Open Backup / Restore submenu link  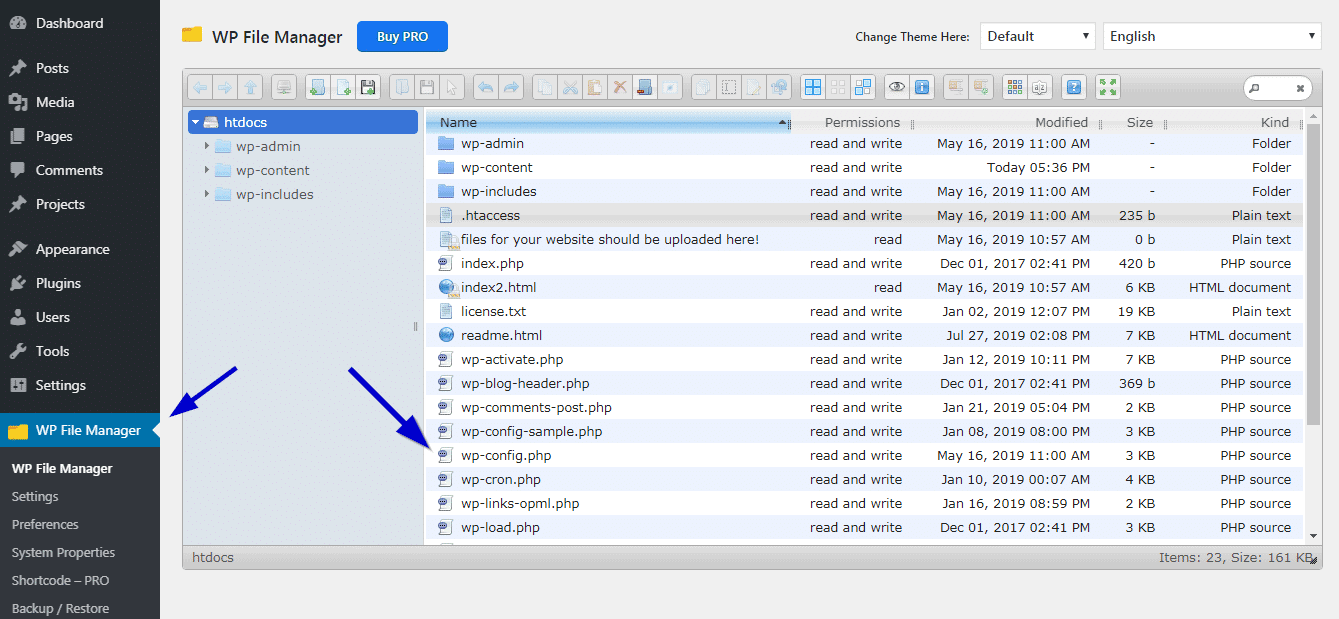pyautogui.click(x=60, y=608)
